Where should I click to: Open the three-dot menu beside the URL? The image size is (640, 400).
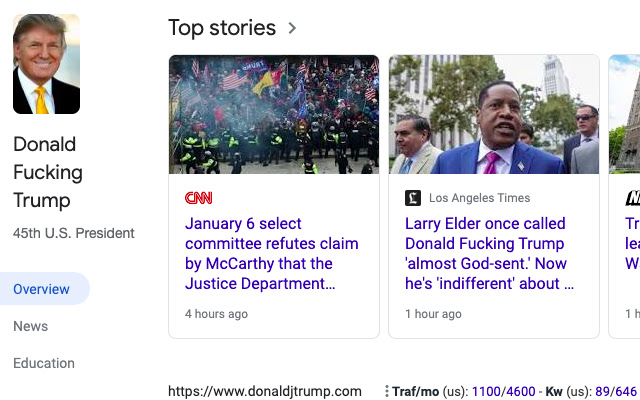click(387, 391)
